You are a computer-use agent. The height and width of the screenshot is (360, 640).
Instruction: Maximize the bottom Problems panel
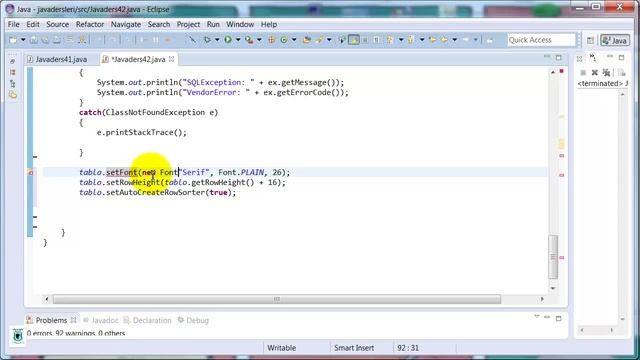click(558, 318)
